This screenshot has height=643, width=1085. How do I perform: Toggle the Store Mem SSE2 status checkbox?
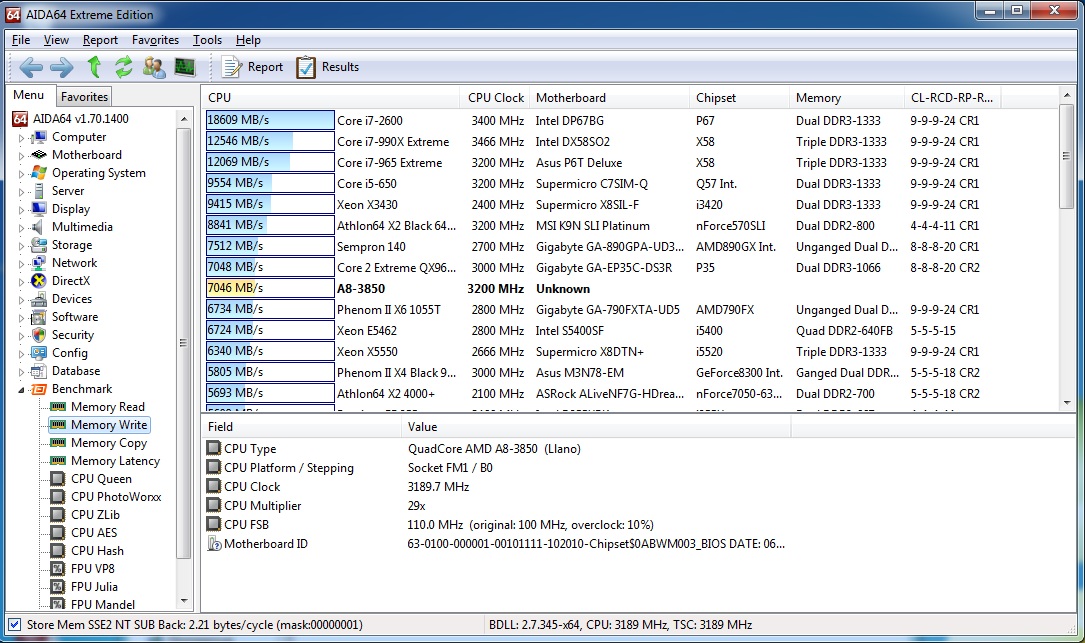click(x=14, y=625)
